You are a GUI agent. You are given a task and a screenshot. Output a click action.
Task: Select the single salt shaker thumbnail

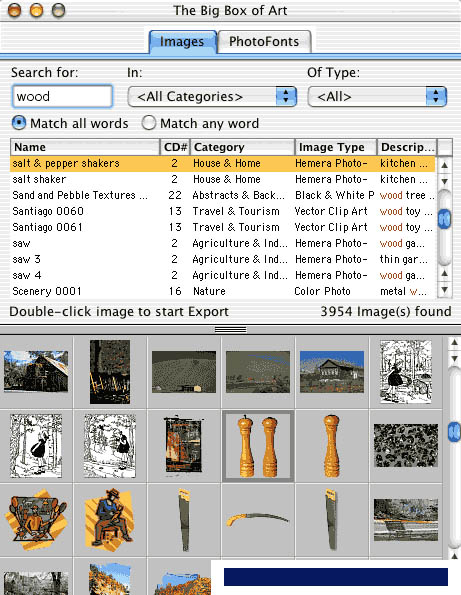332,446
